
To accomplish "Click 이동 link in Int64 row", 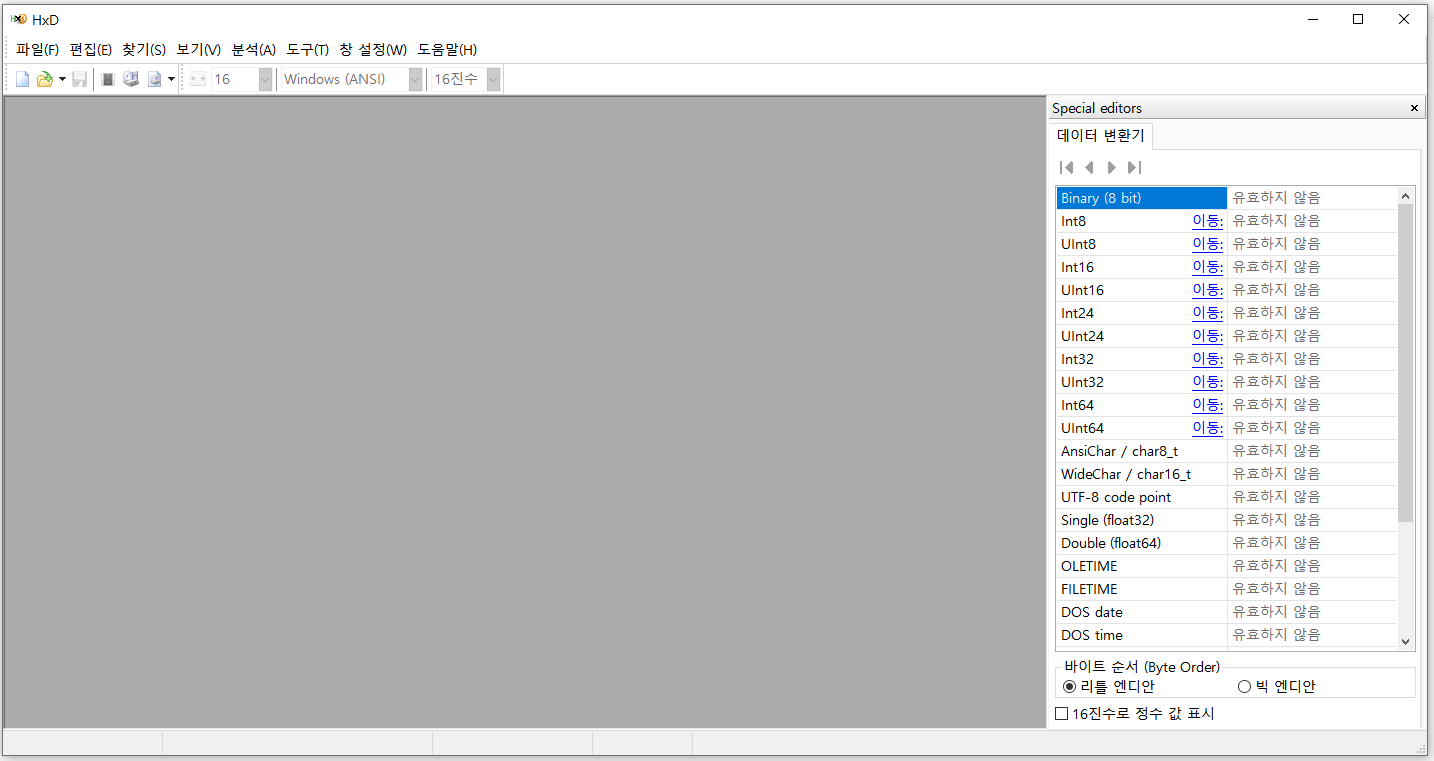I will (x=1207, y=405).
